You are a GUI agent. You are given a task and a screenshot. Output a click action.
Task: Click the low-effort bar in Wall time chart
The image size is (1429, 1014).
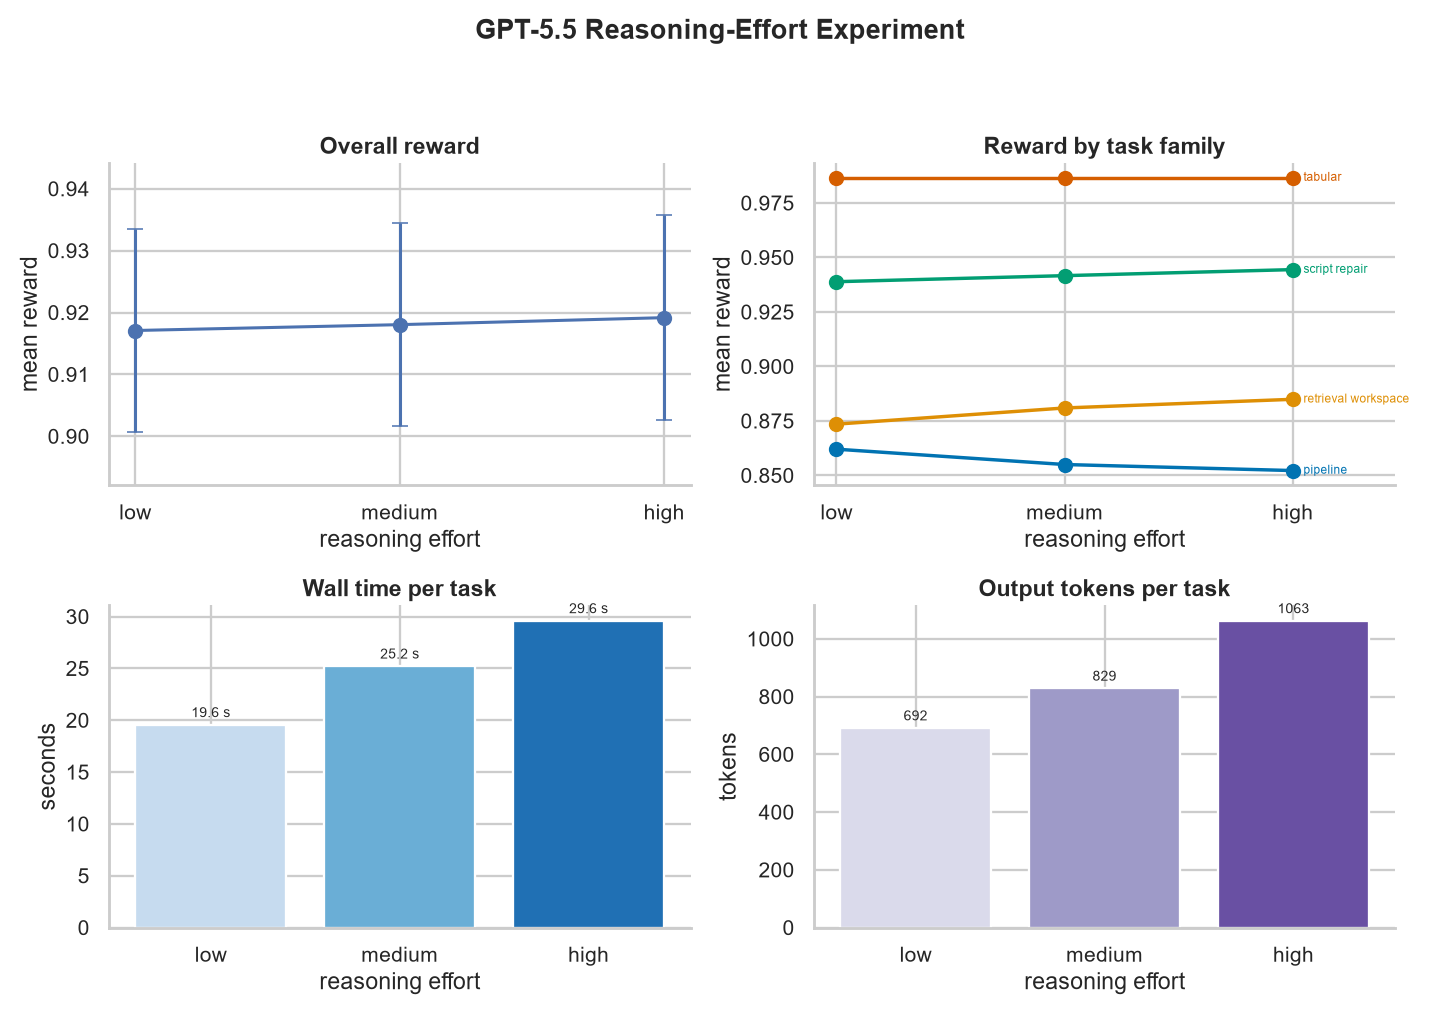tap(211, 827)
